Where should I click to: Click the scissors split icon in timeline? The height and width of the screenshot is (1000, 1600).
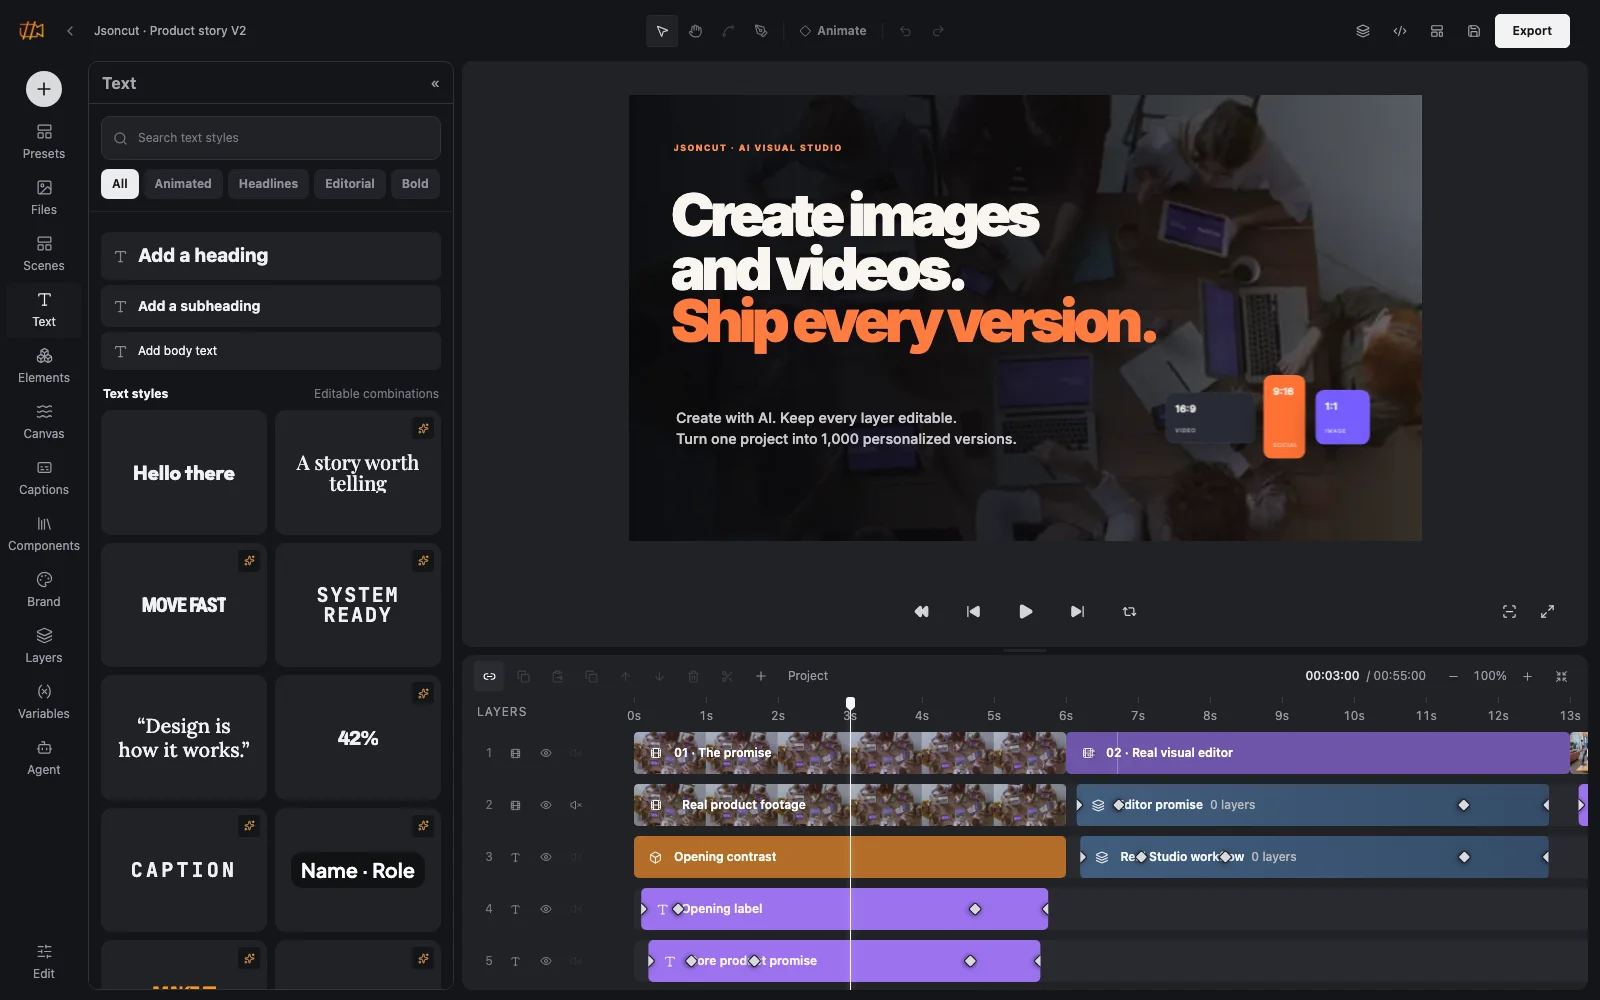pyautogui.click(x=727, y=676)
